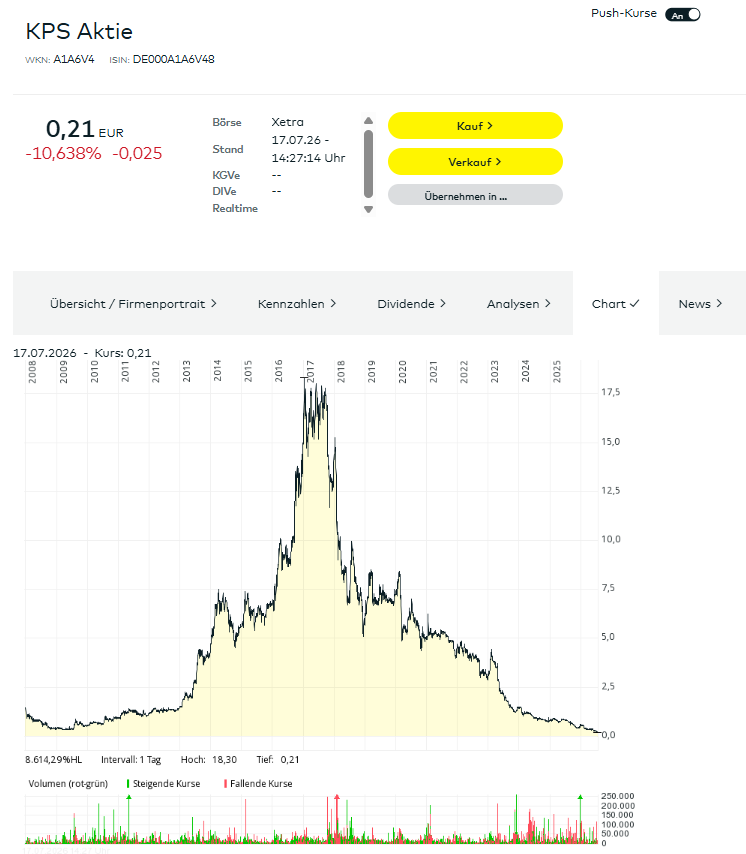Click the chevron on the News tab

coord(719,303)
